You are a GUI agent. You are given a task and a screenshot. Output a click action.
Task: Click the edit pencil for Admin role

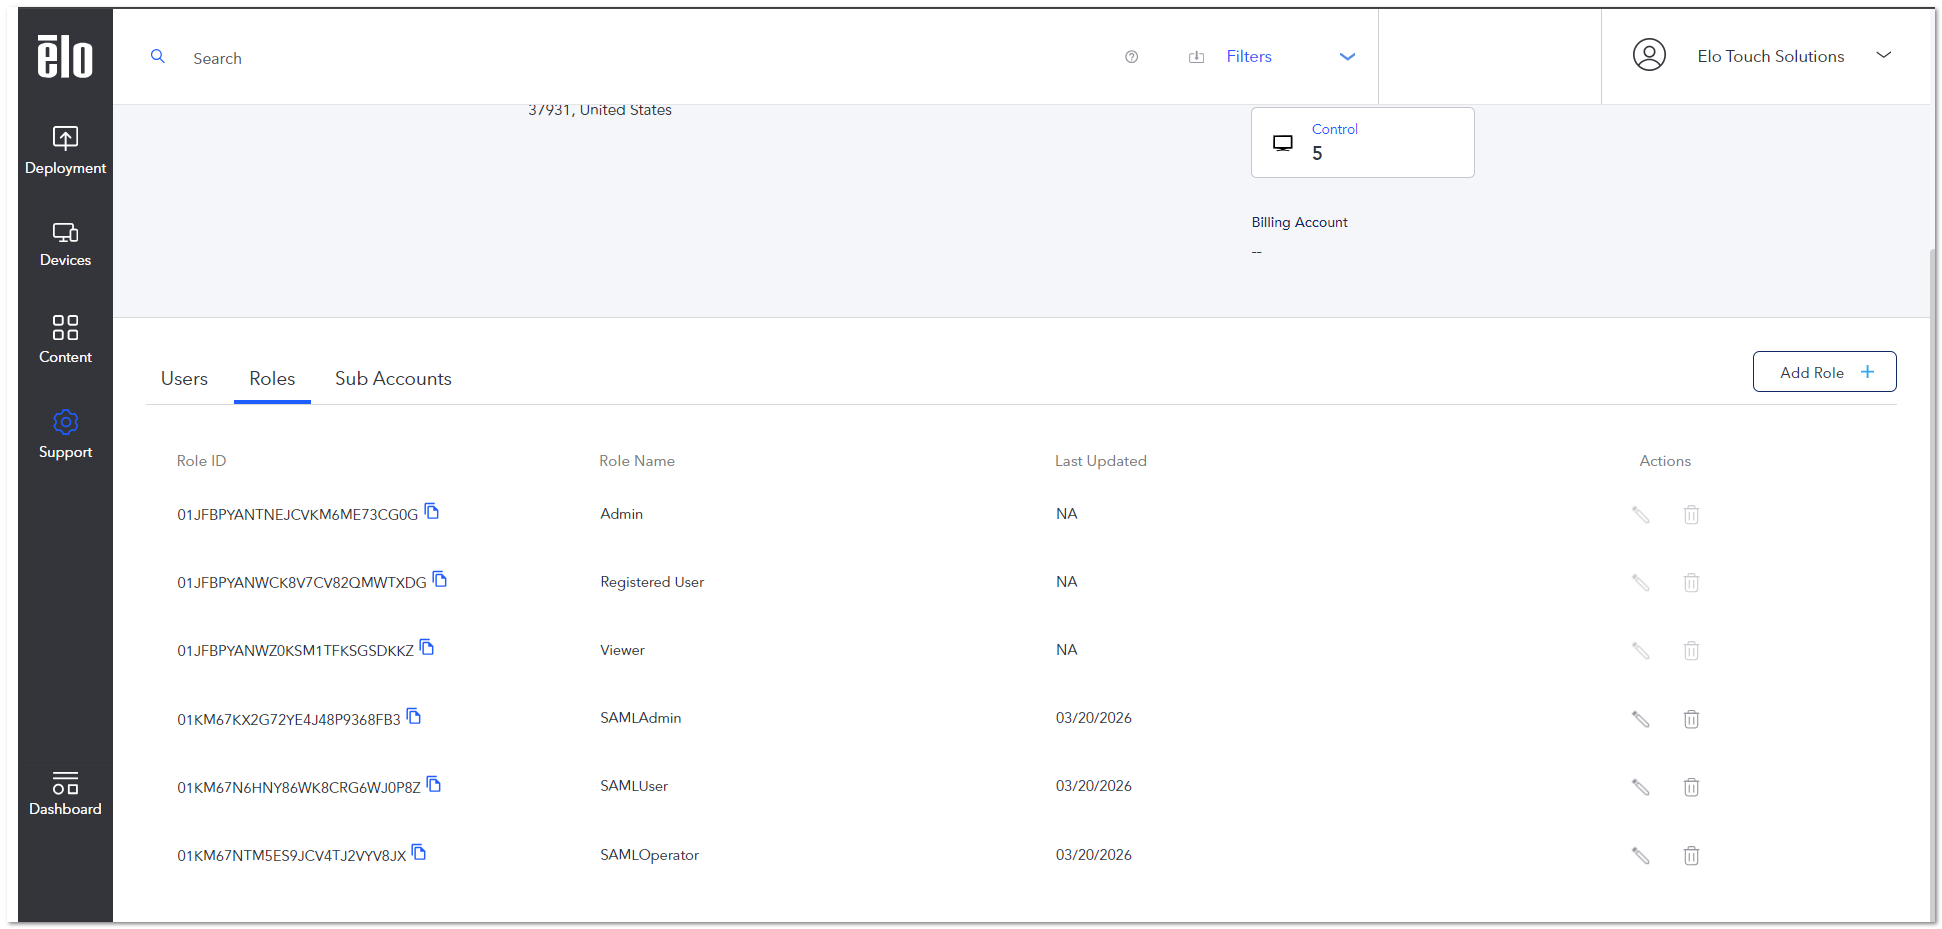coord(1641,515)
